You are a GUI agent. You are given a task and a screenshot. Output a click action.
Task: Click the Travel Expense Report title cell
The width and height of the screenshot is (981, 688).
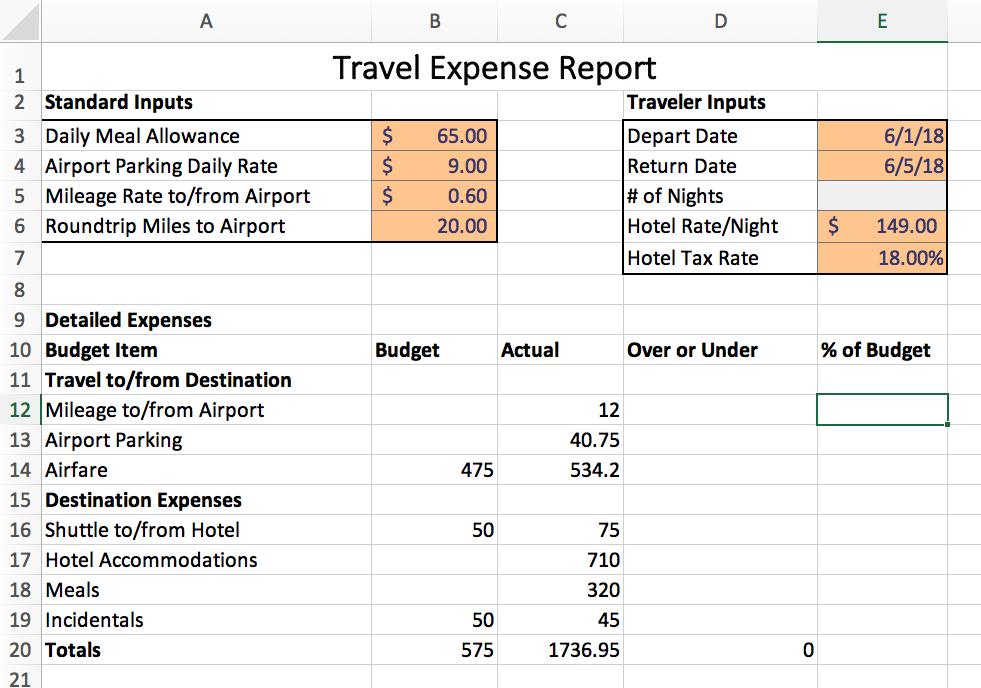pos(494,67)
